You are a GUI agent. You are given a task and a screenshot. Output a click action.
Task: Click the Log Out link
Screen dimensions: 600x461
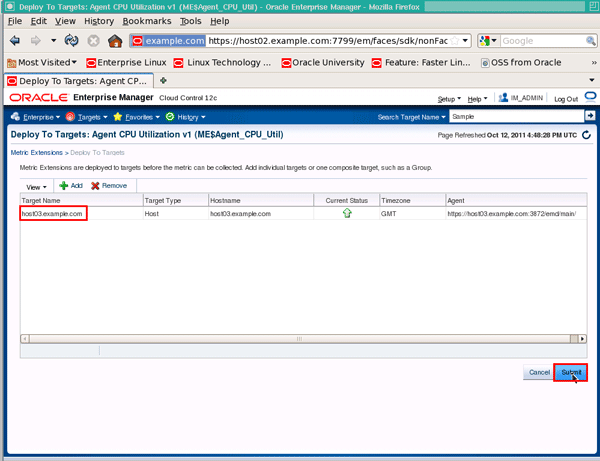[566, 99]
